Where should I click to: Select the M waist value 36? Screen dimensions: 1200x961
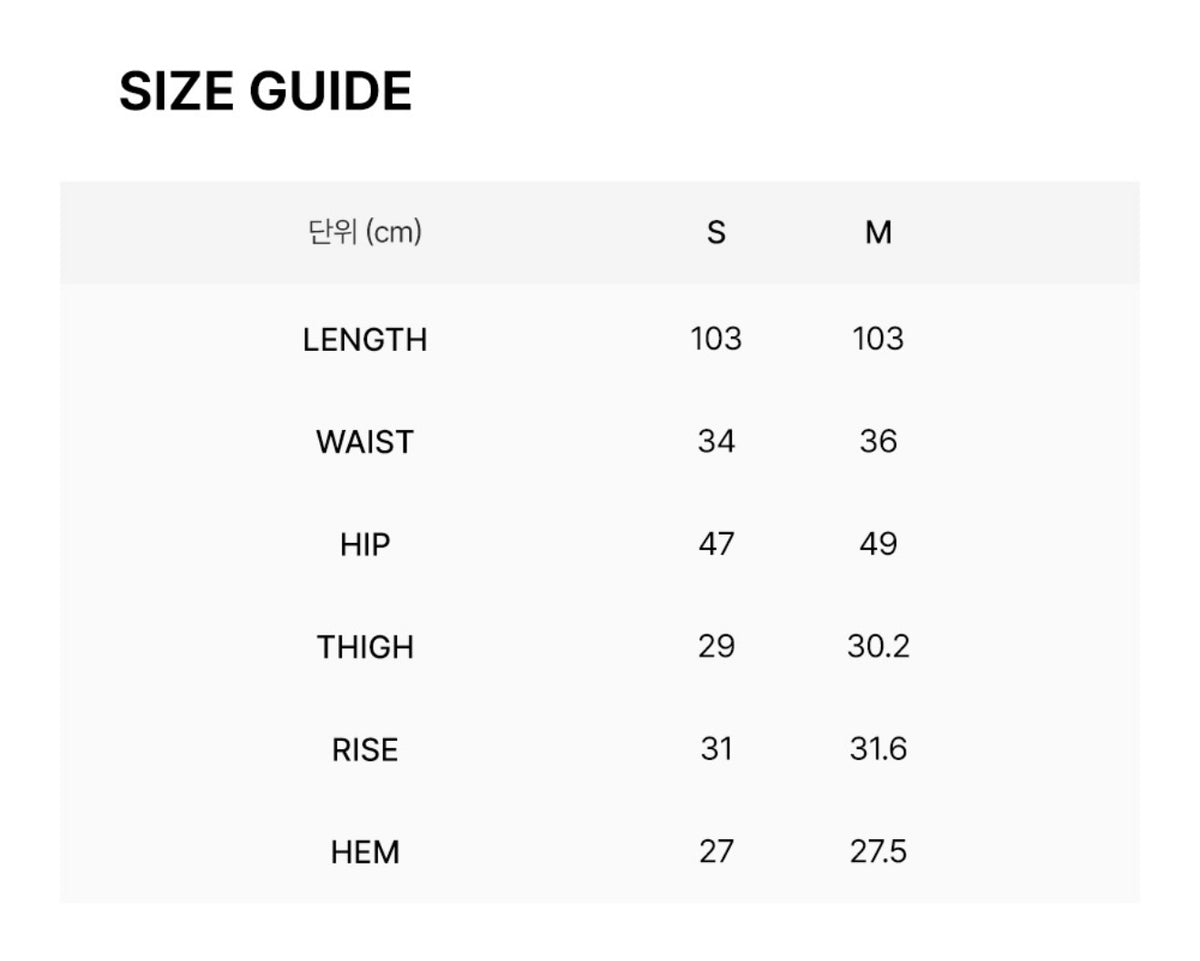point(878,441)
